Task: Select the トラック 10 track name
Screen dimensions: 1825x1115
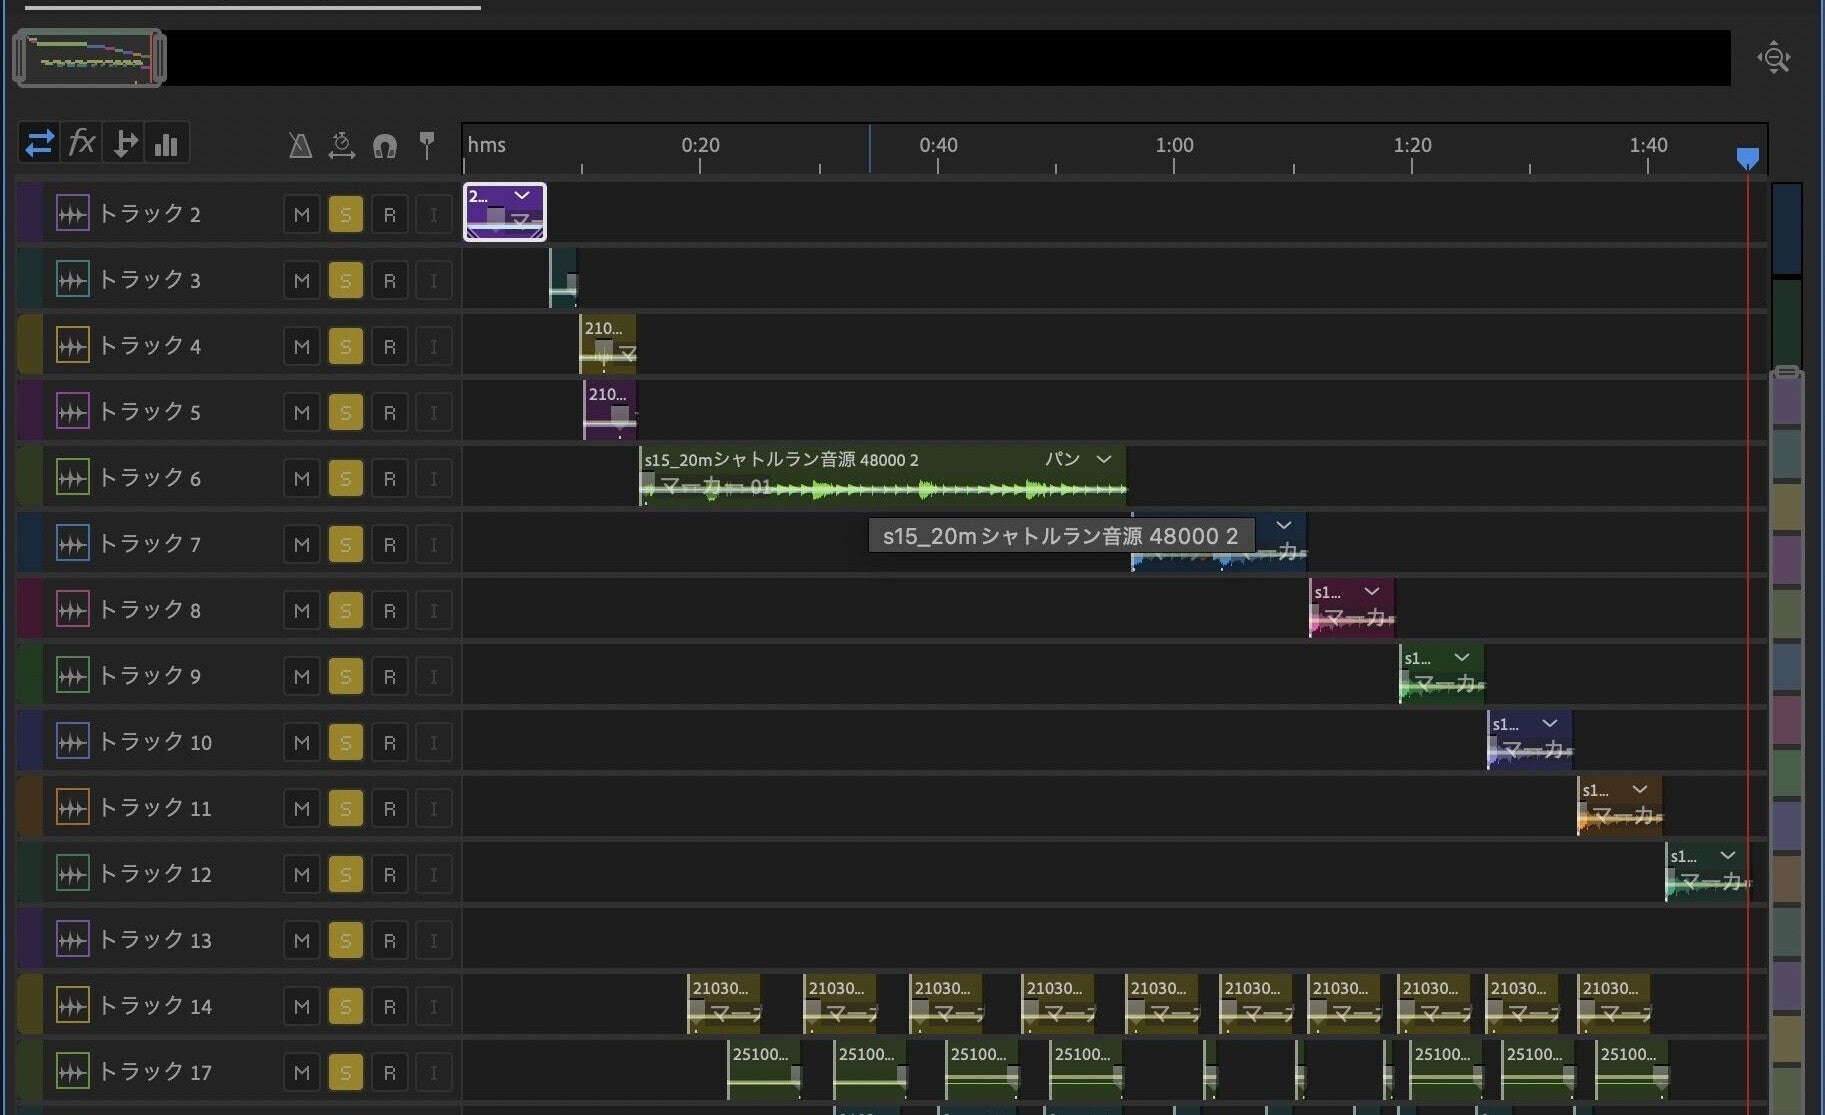Action: click(155, 742)
